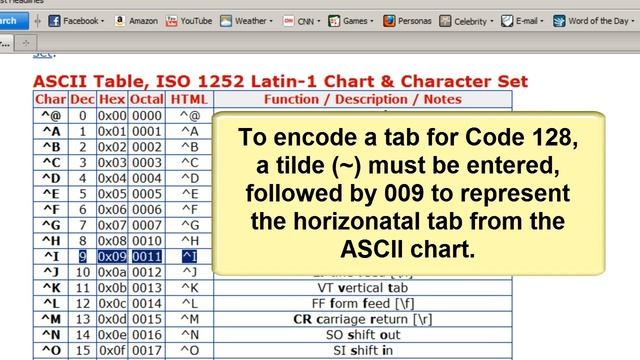Click the YouTube bookmark label
The width and height of the screenshot is (640, 360).
pyautogui.click(x=196, y=21)
